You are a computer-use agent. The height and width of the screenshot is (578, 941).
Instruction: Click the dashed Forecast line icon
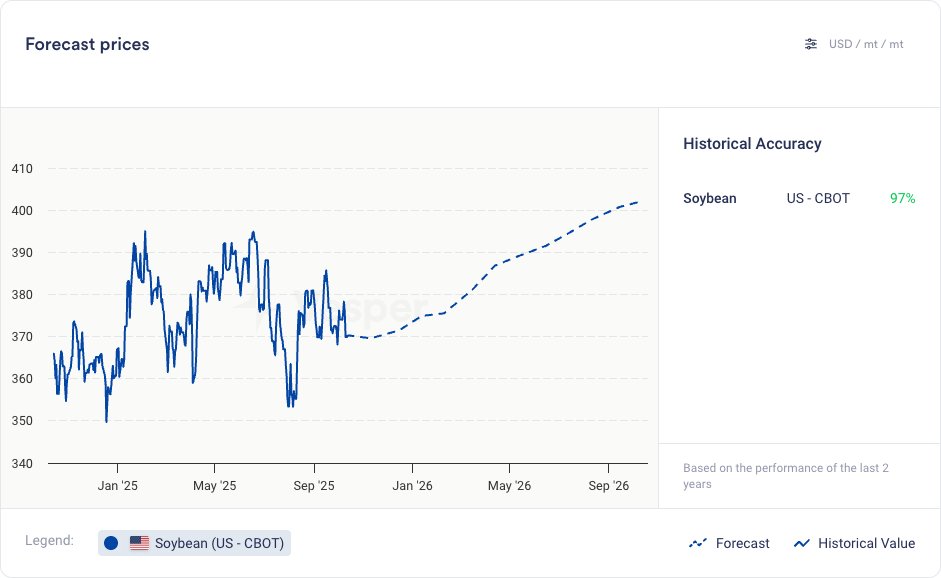698,543
